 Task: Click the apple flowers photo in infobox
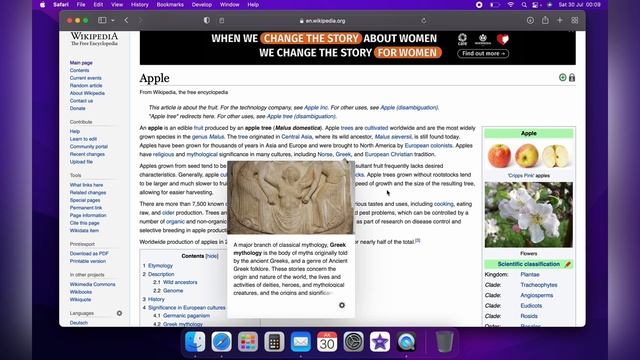point(529,215)
